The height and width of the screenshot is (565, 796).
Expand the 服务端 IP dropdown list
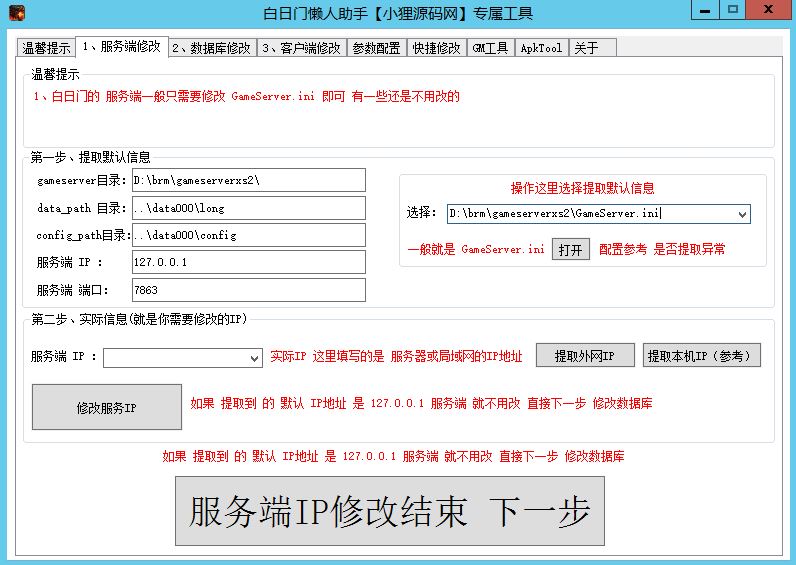(254, 358)
